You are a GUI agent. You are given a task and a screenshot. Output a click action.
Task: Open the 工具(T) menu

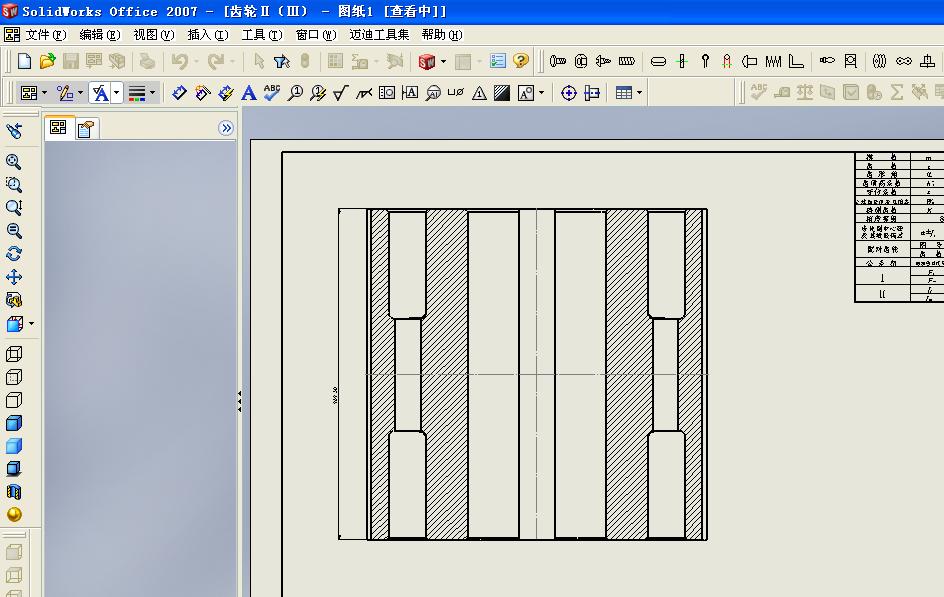[262, 35]
